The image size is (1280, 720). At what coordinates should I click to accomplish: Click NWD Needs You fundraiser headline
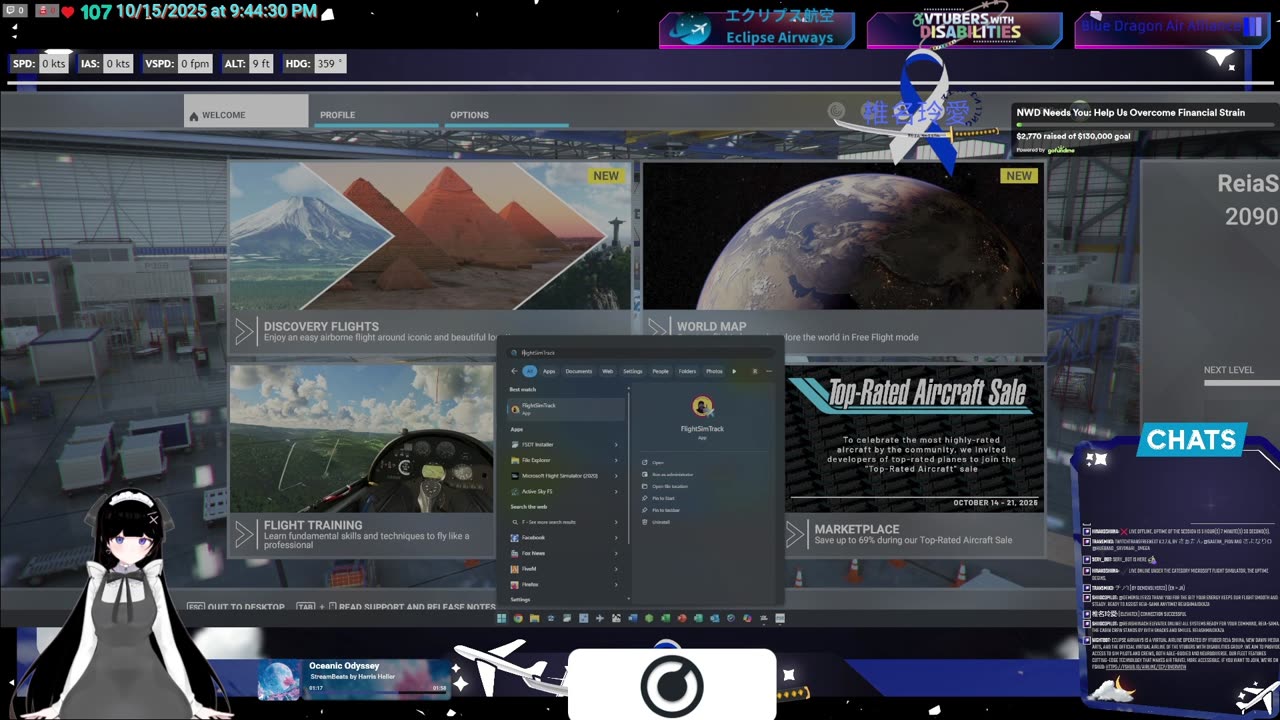(x=1131, y=113)
